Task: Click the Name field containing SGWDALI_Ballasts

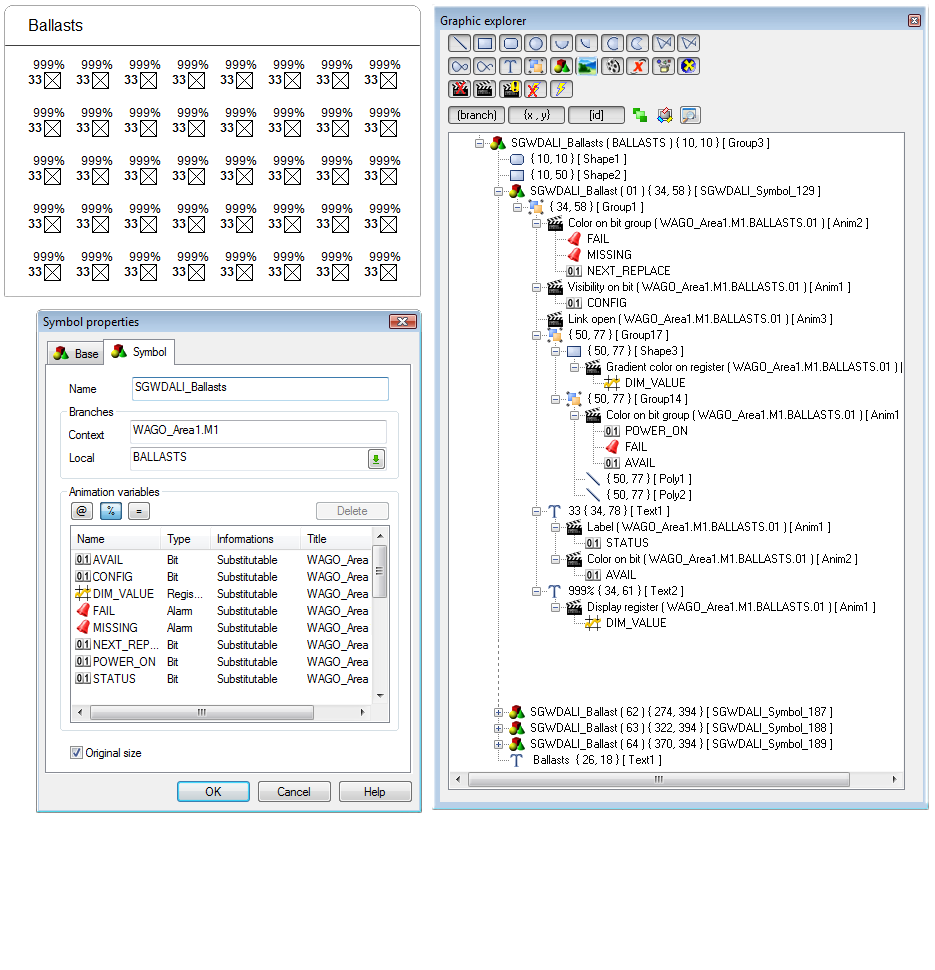Action: 259,389
